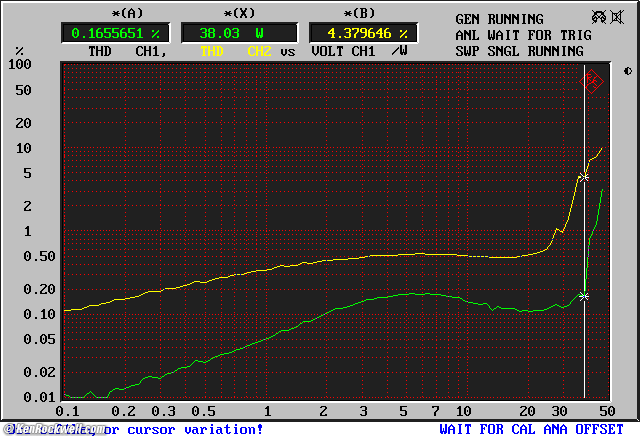640x436 pixels.
Task: Click the x-axis 20 watt label
Action: [527, 411]
